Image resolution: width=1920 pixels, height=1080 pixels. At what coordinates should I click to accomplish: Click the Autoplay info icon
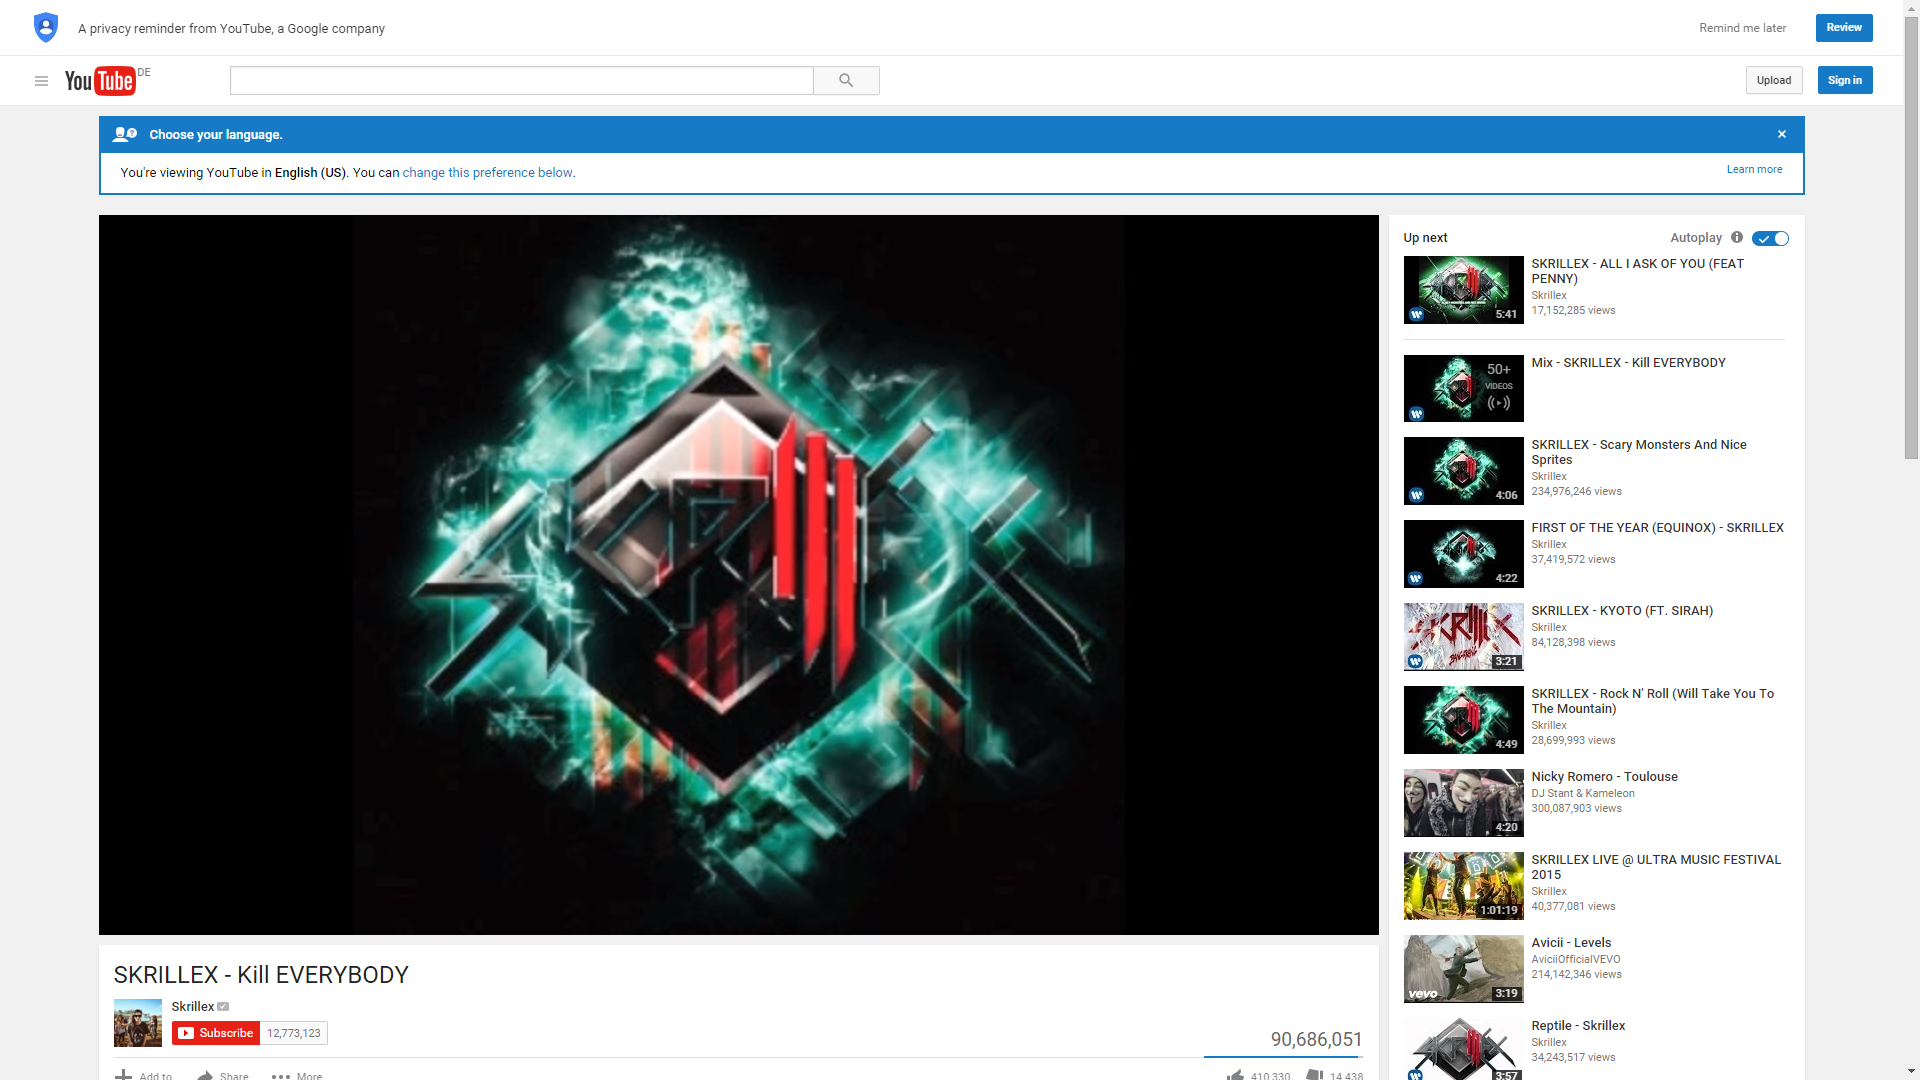click(x=1737, y=238)
